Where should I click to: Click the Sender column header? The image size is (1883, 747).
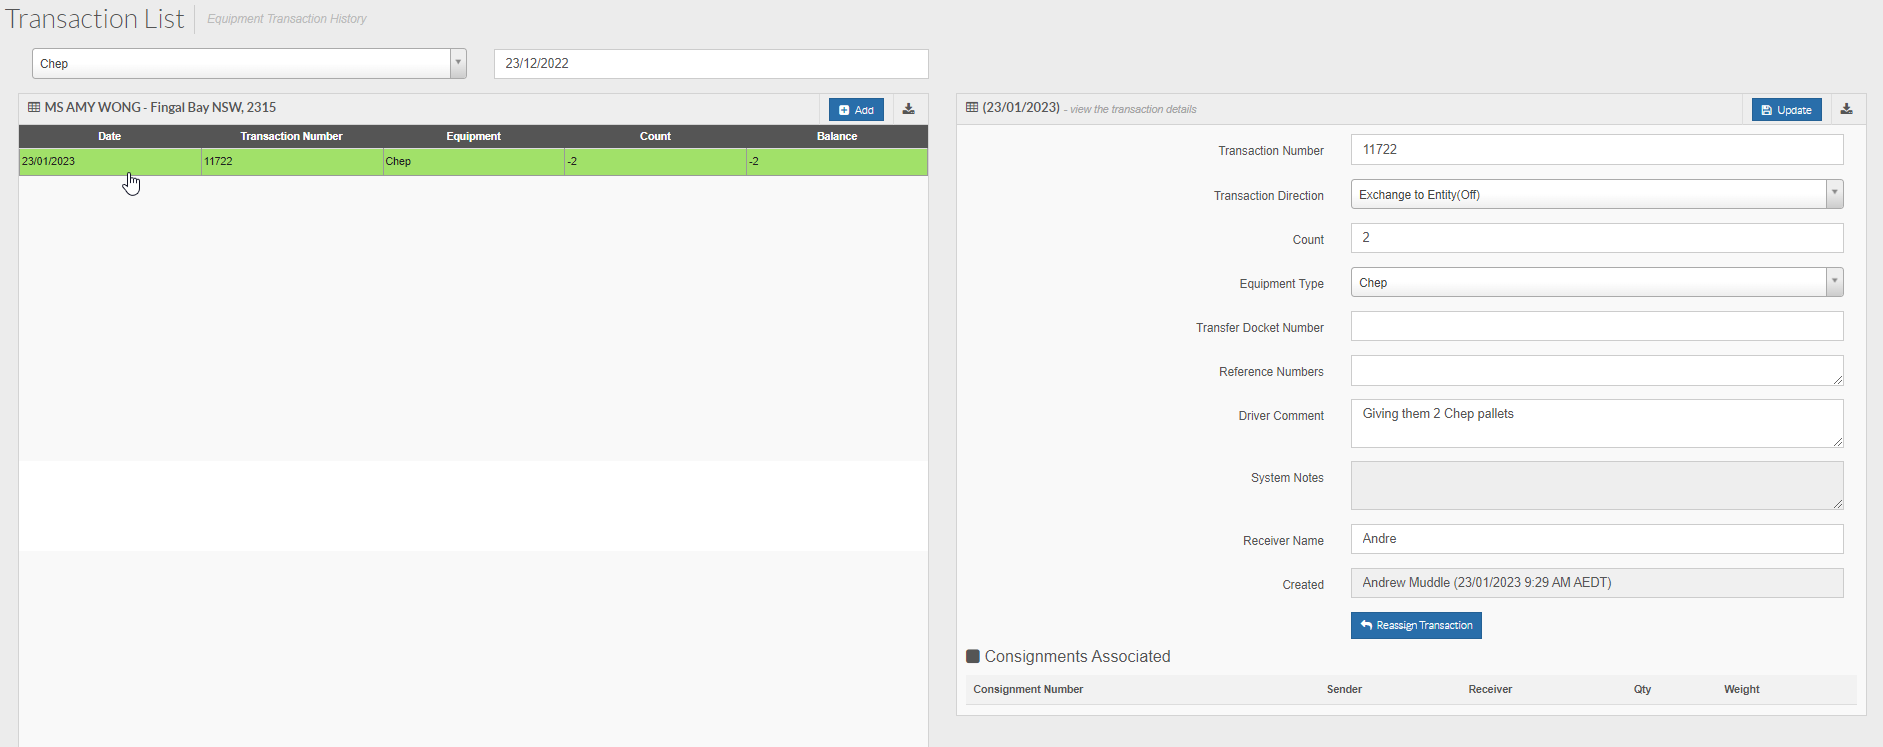(x=1344, y=689)
